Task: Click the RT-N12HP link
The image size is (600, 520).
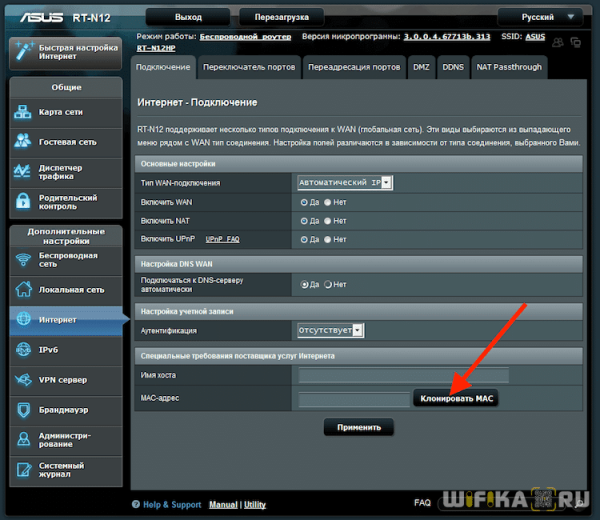Action: [x=156, y=48]
